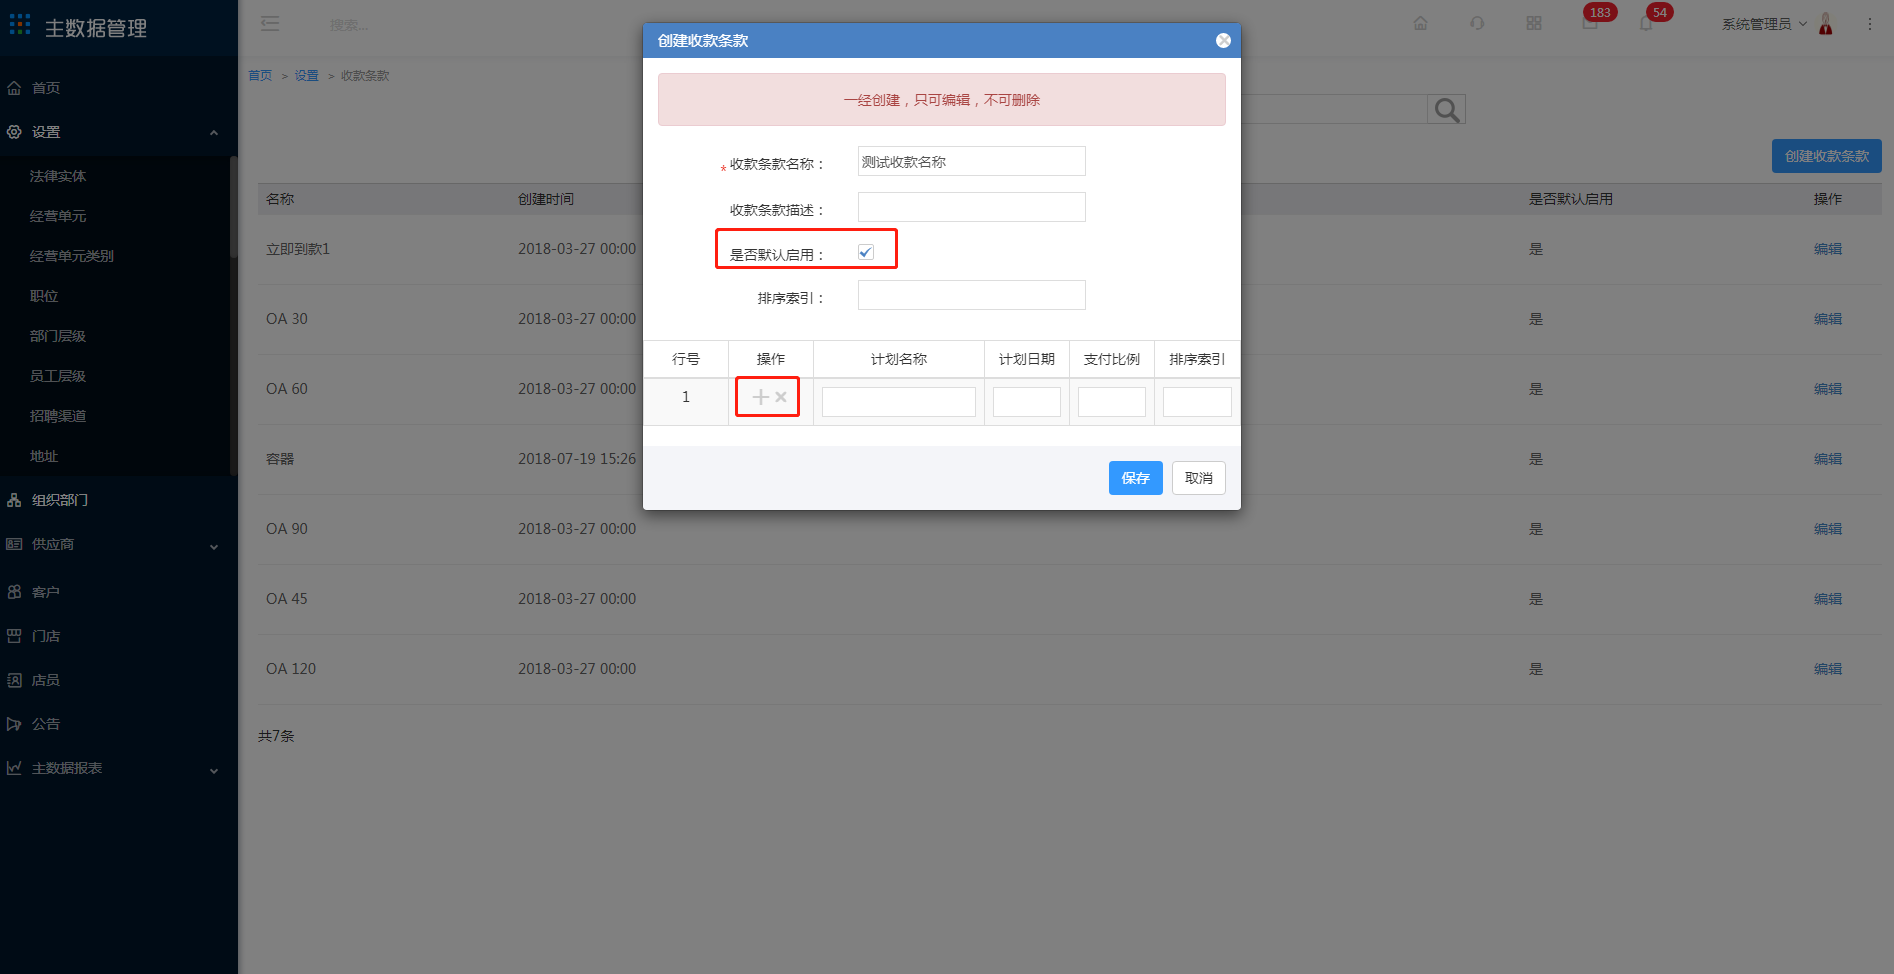Click the 首页 breadcrumb link
Screen dimensions: 1894x974
tap(260, 76)
